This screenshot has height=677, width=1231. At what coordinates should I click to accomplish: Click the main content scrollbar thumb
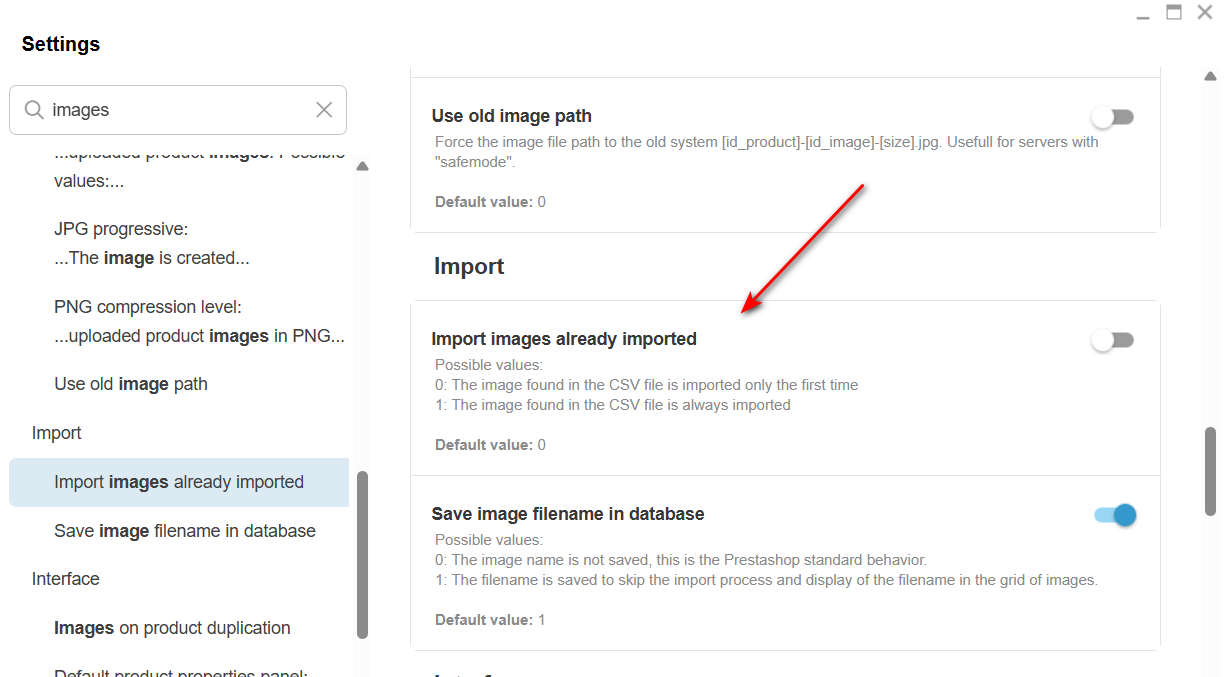[1210, 471]
